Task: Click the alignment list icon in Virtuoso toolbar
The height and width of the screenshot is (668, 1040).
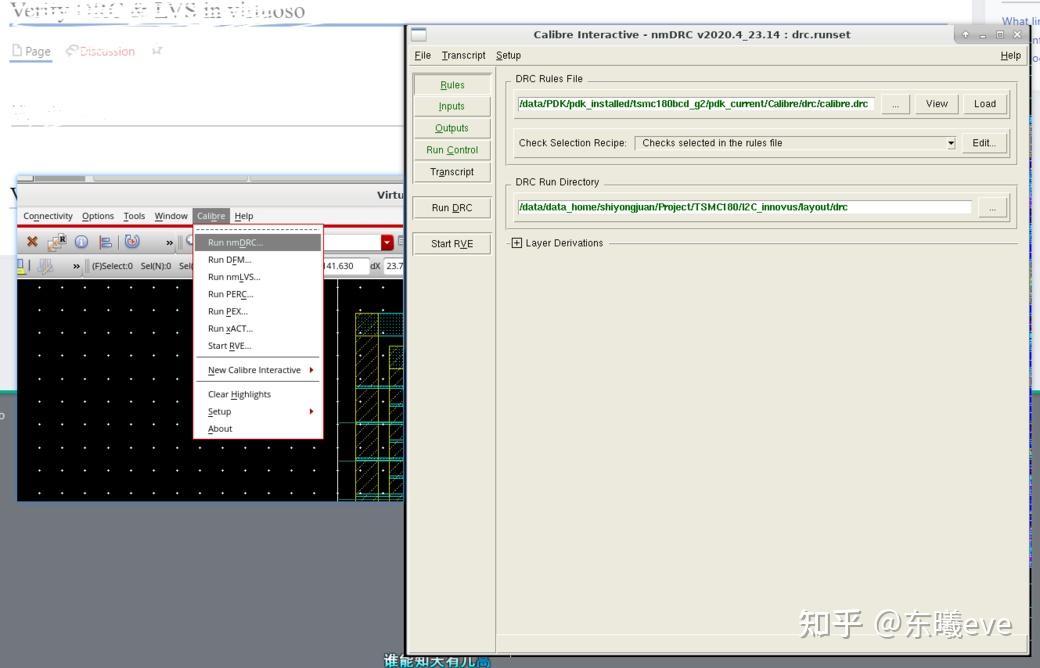Action: coord(104,241)
